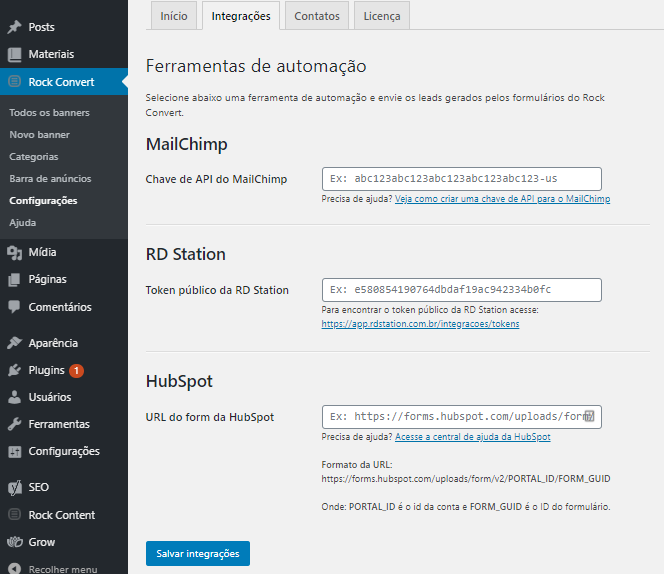Click the Recolher menu arrow icon
This screenshot has width=664, height=574.
click(14, 568)
